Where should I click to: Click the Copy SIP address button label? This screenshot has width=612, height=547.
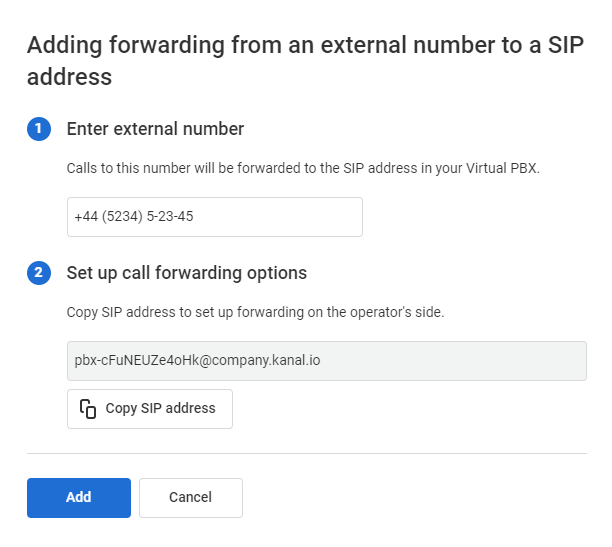click(x=160, y=408)
